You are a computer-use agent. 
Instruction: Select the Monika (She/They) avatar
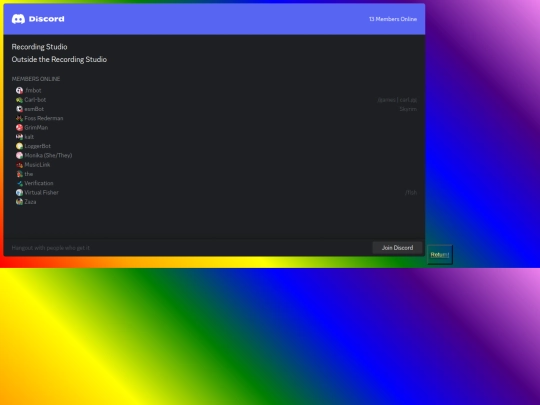[19, 156]
